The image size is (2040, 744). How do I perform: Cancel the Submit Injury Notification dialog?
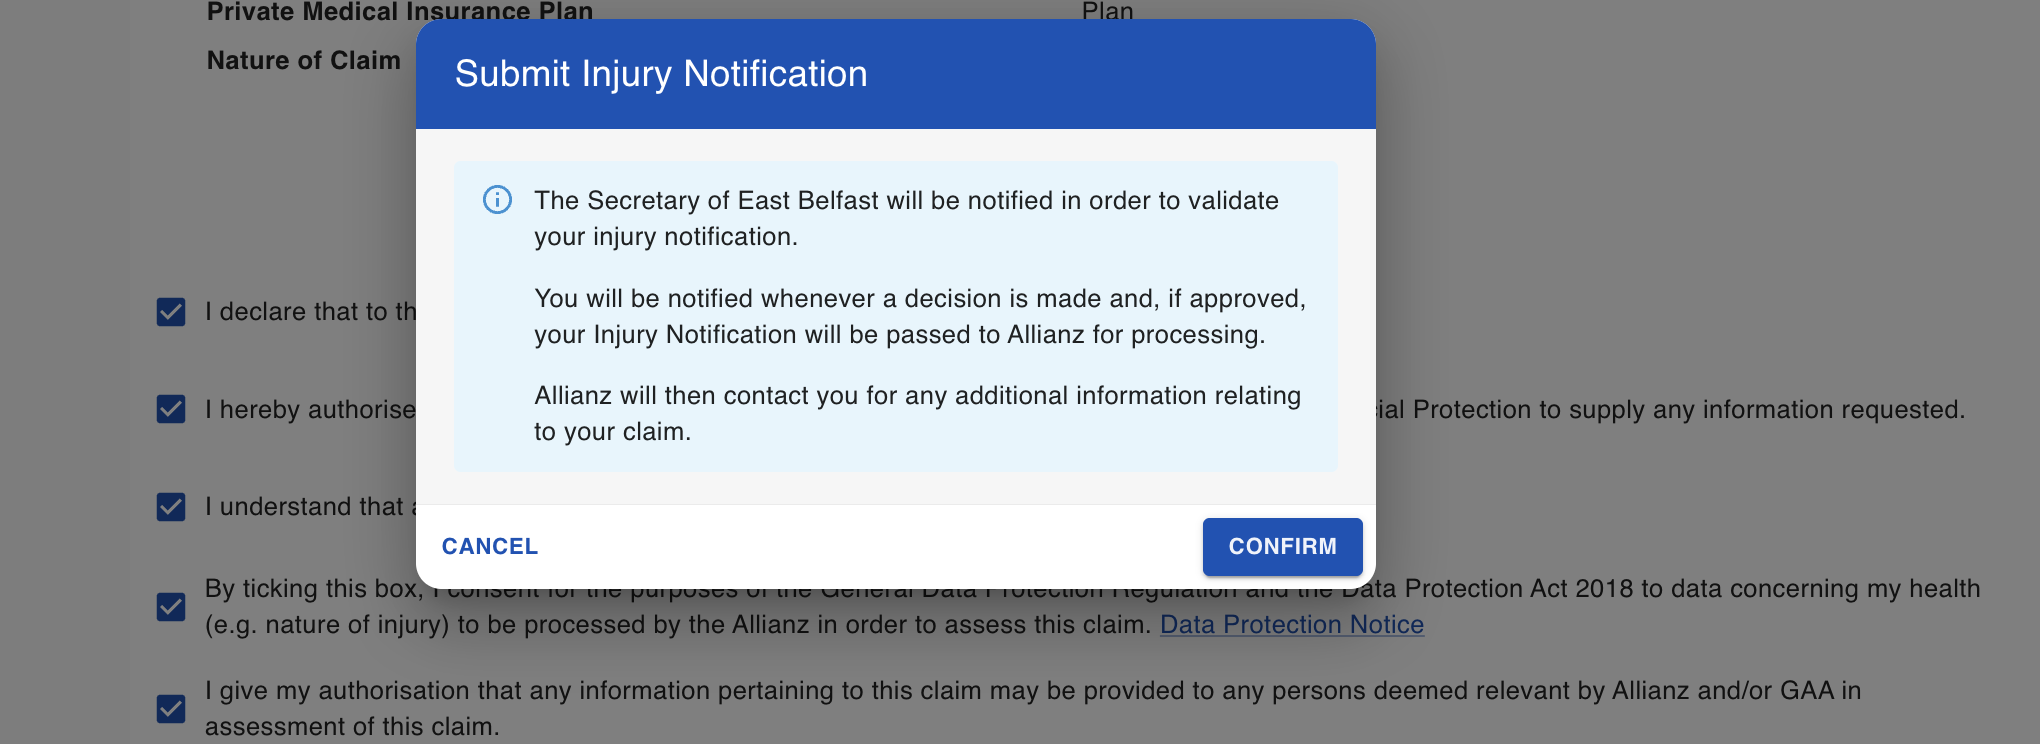pyautogui.click(x=490, y=546)
